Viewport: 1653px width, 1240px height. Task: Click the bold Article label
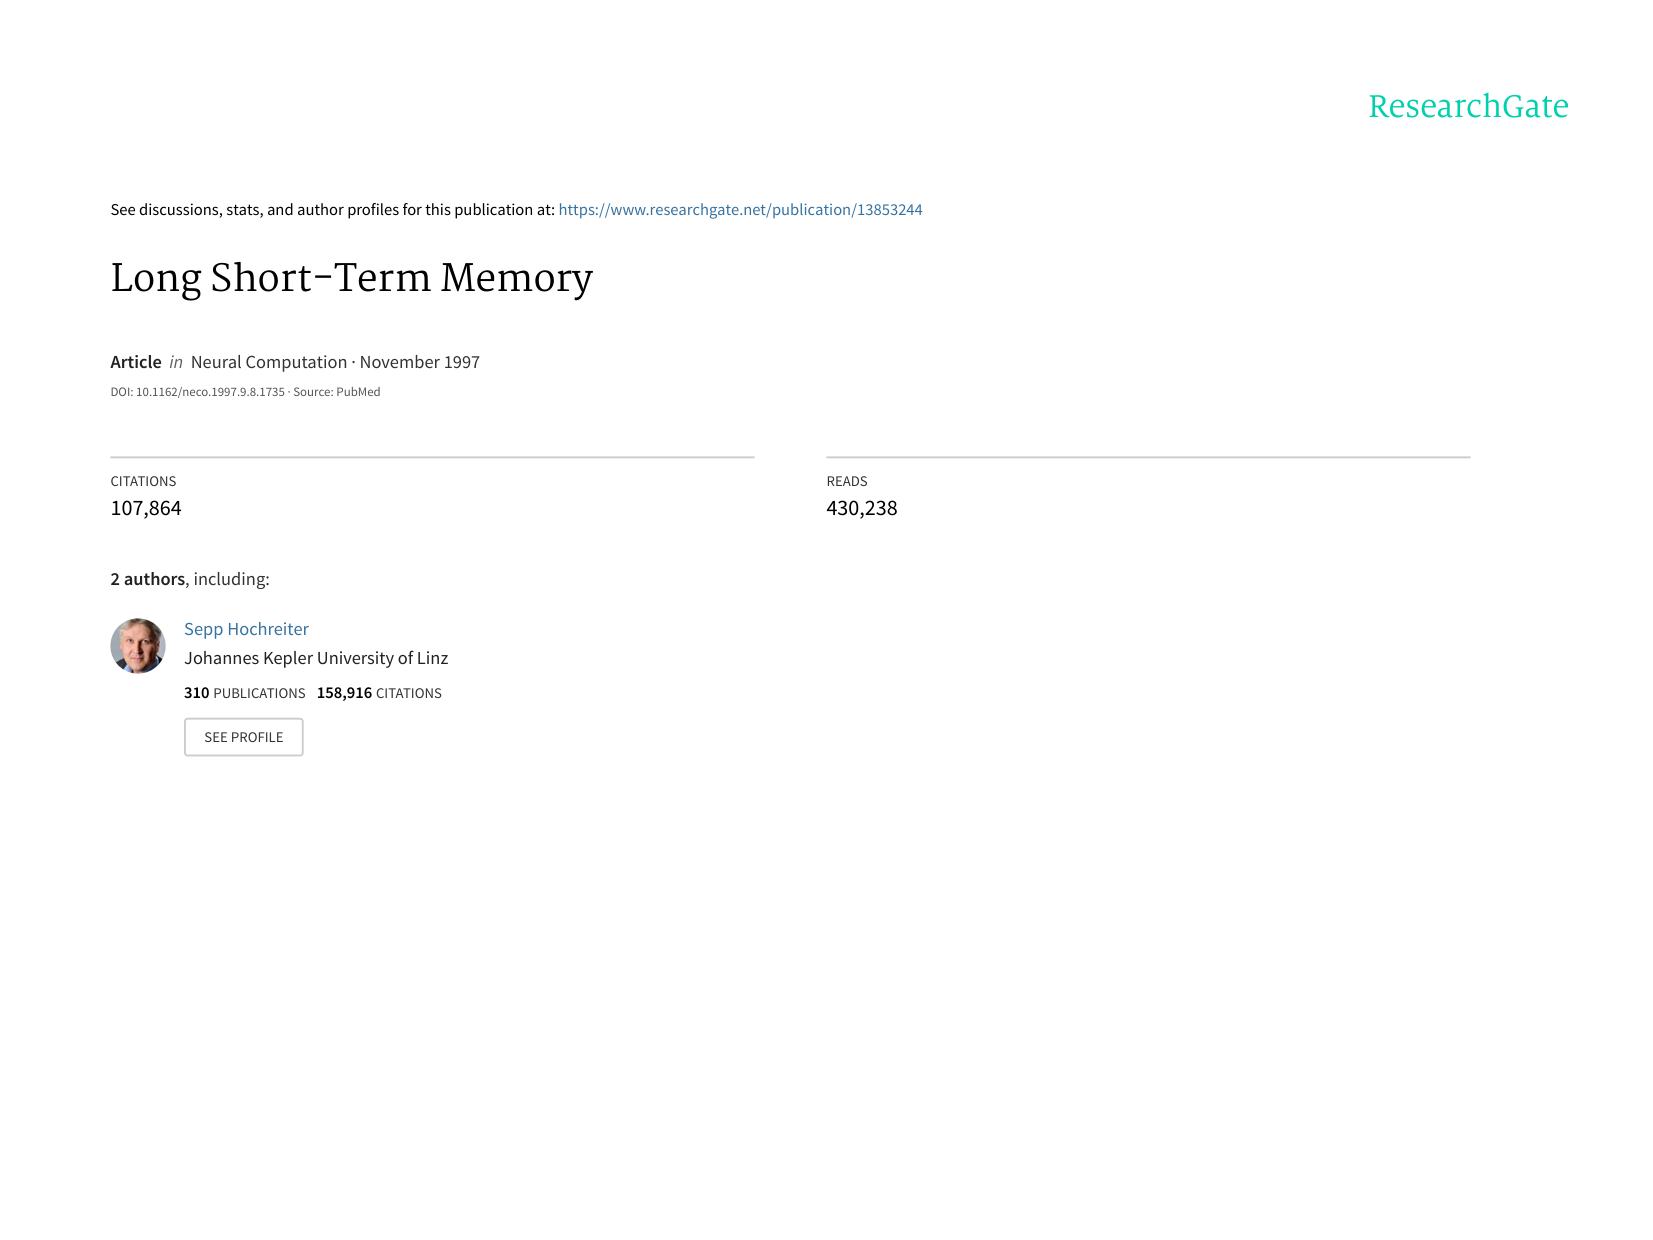(x=136, y=362)
